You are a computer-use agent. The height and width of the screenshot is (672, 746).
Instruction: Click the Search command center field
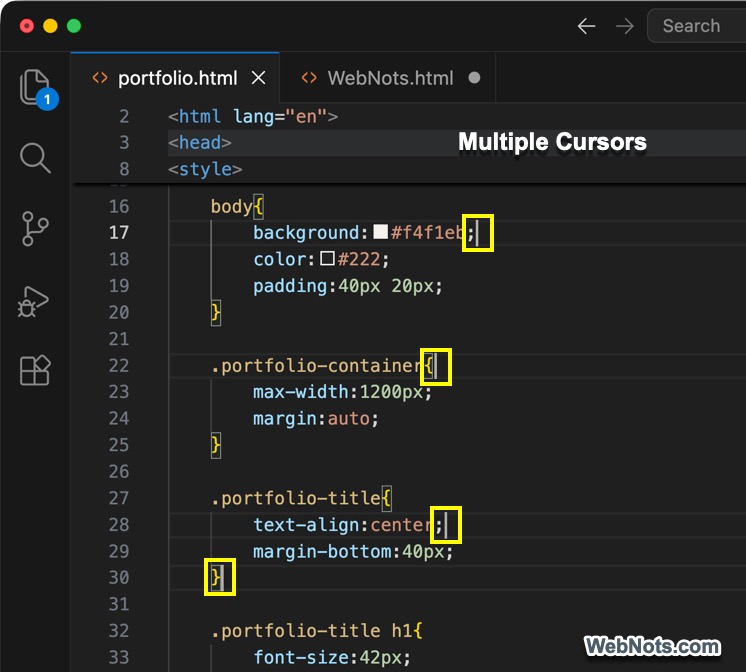coord(697,26)
